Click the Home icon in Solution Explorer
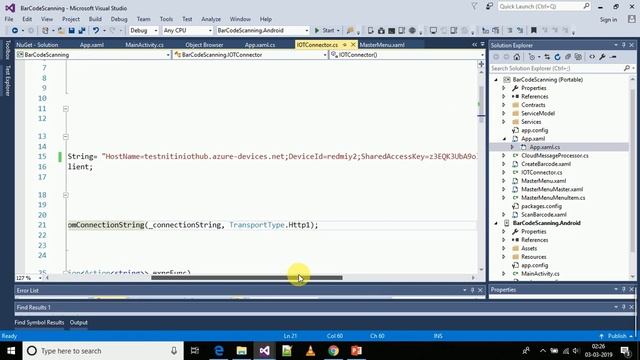Screen dimensions: 640x360 tap(517, 57)
